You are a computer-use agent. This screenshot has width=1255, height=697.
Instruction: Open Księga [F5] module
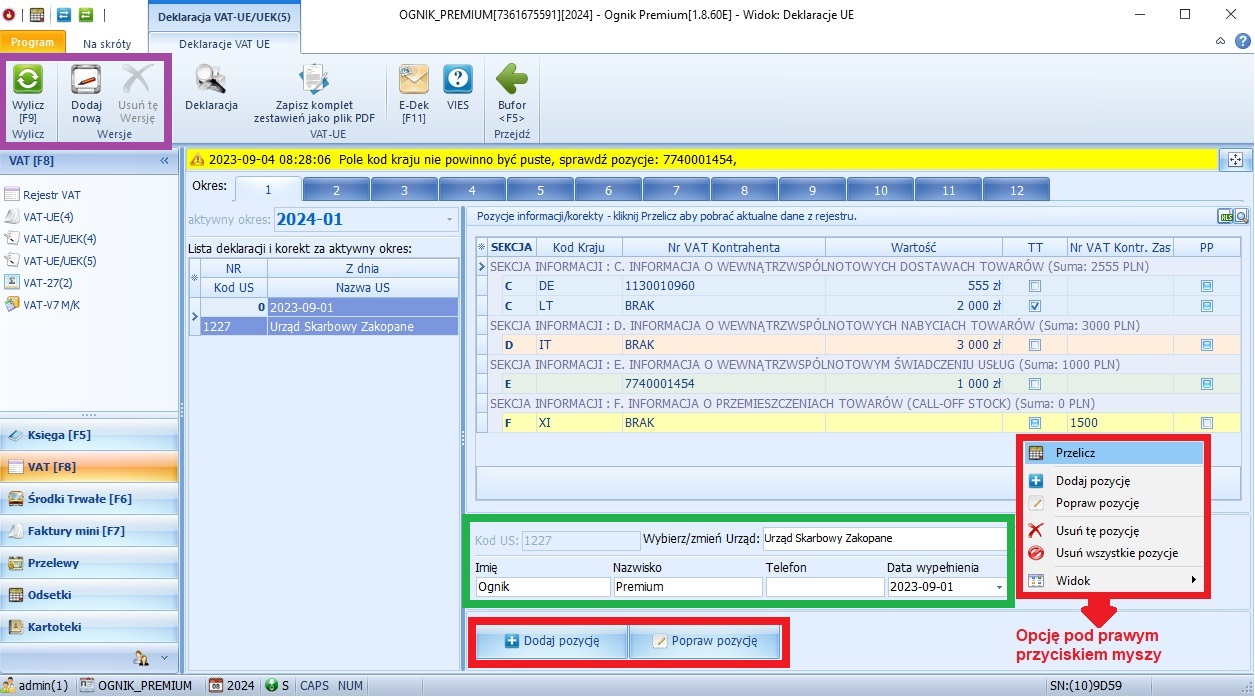point(90,435)
